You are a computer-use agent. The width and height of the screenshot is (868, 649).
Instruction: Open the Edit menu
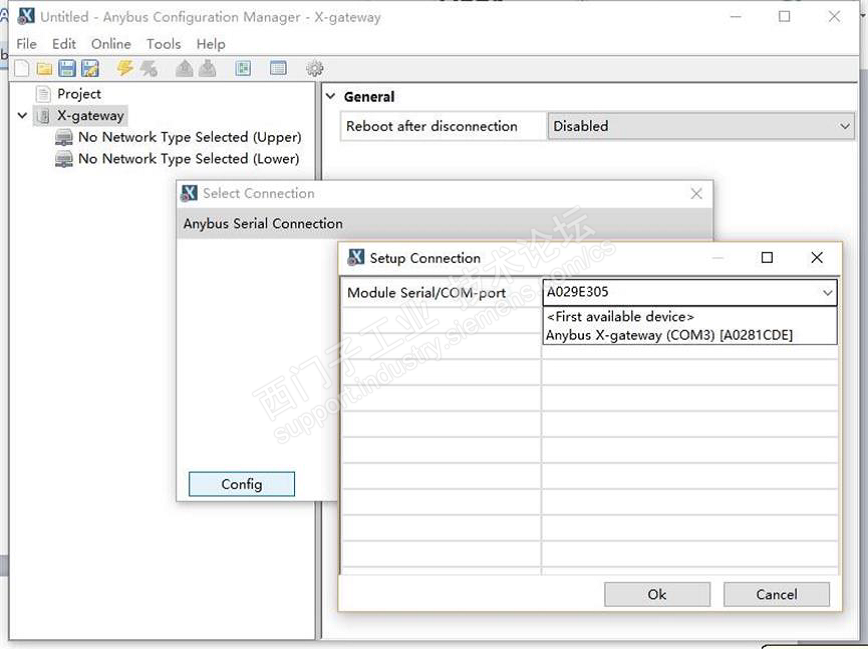(x=64, y=44)
